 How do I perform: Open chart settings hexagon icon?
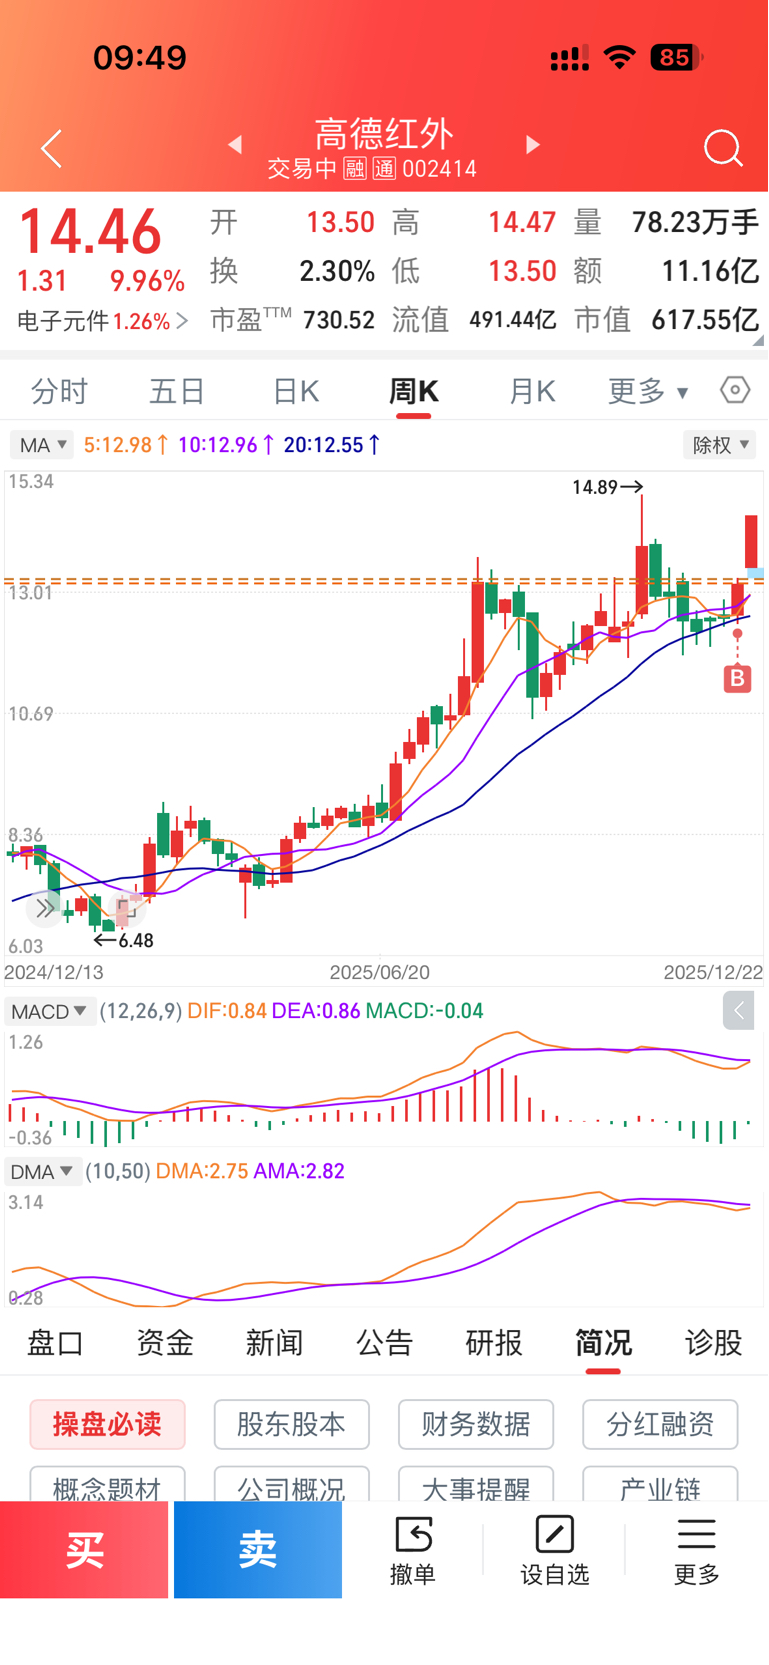pyautogui.click(x=735, y=390)
